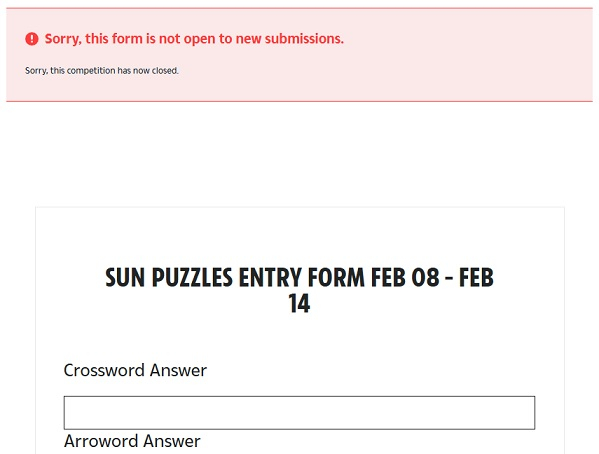Select the 'form is not open' error heading
This screenshot has width=599, height=454.
coord(194,39)
